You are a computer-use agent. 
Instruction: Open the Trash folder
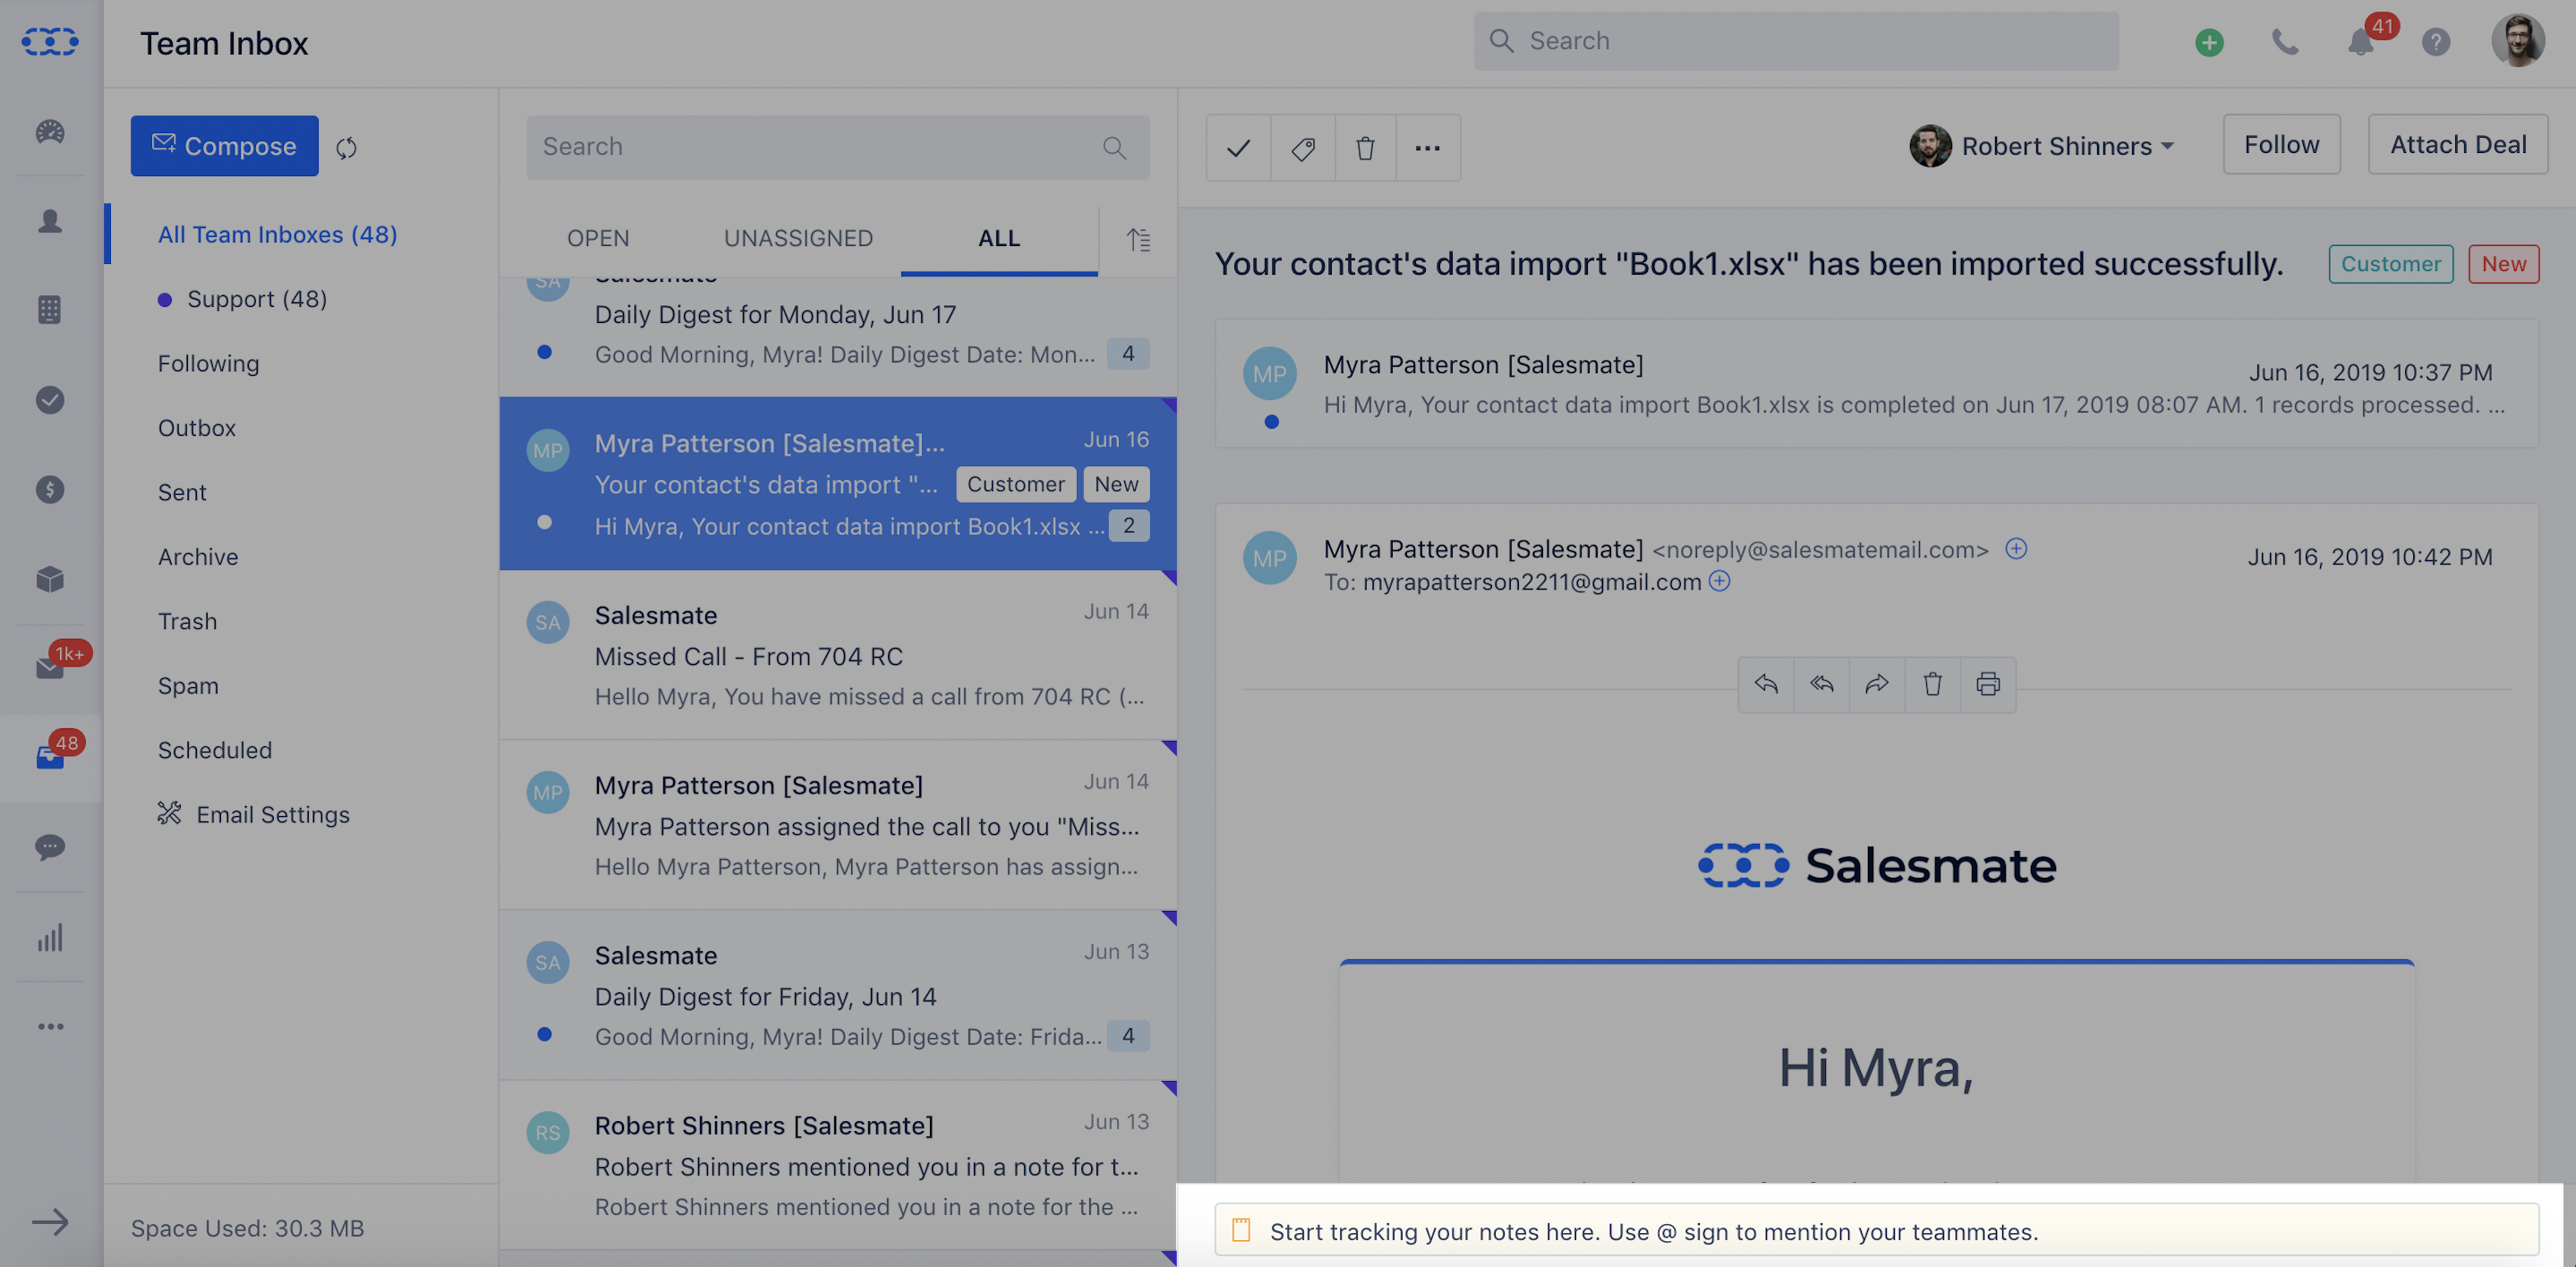(187, 621)
